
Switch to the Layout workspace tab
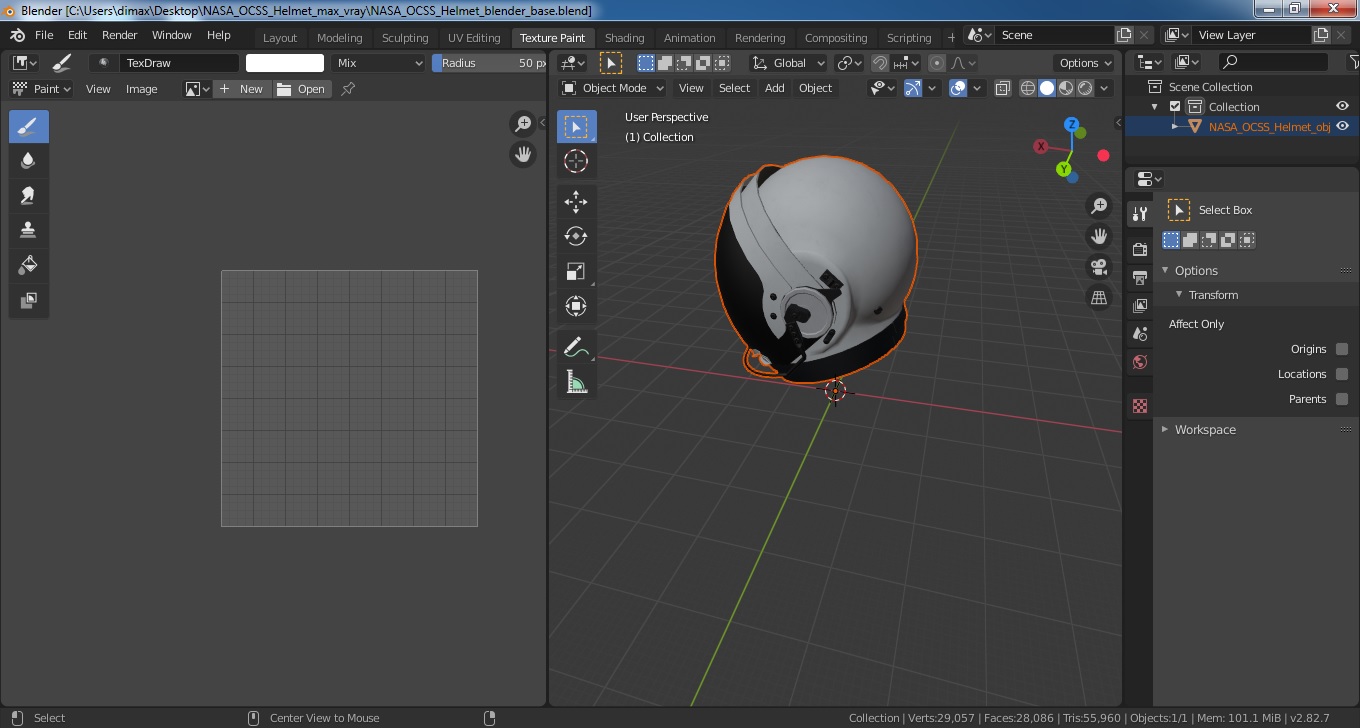[280, 38]
